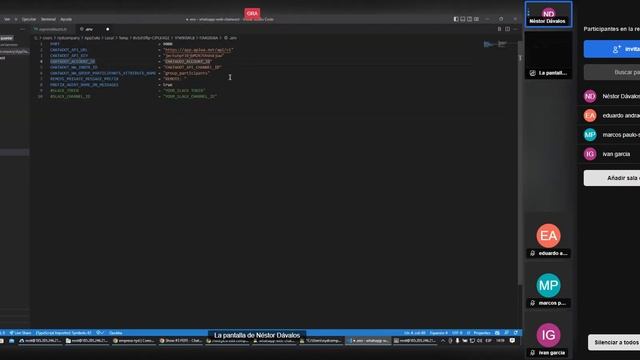
Task: Click the notification bell in VS Code status bar
Action: (x=516, y=333)
